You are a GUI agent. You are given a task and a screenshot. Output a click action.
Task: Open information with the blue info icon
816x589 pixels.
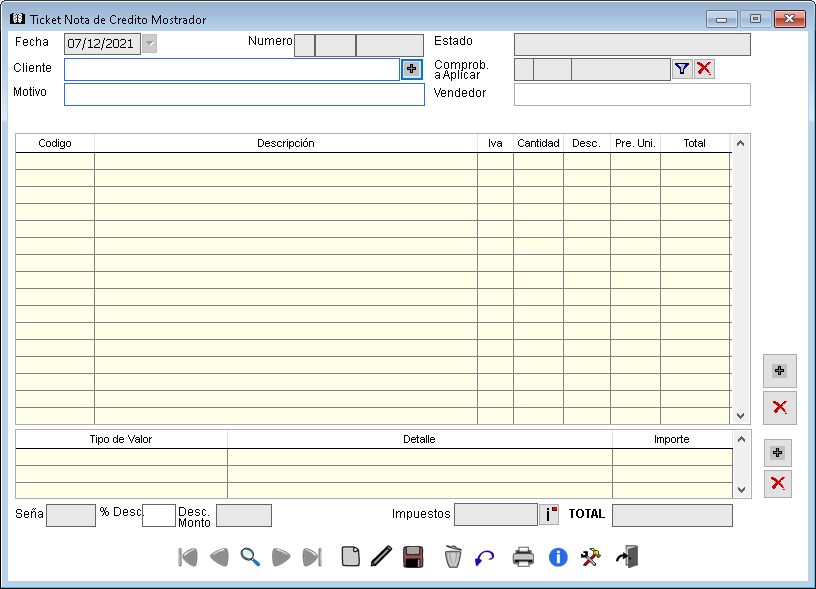pos(558,557)
